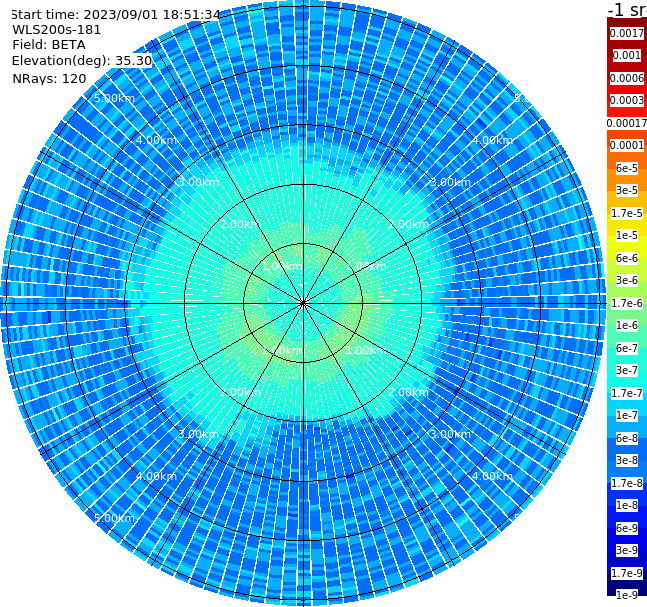Screen dimensions: 647x607
Task: Click the 1.7e-6 colorbar label
Action: click(x=627, y=303)
